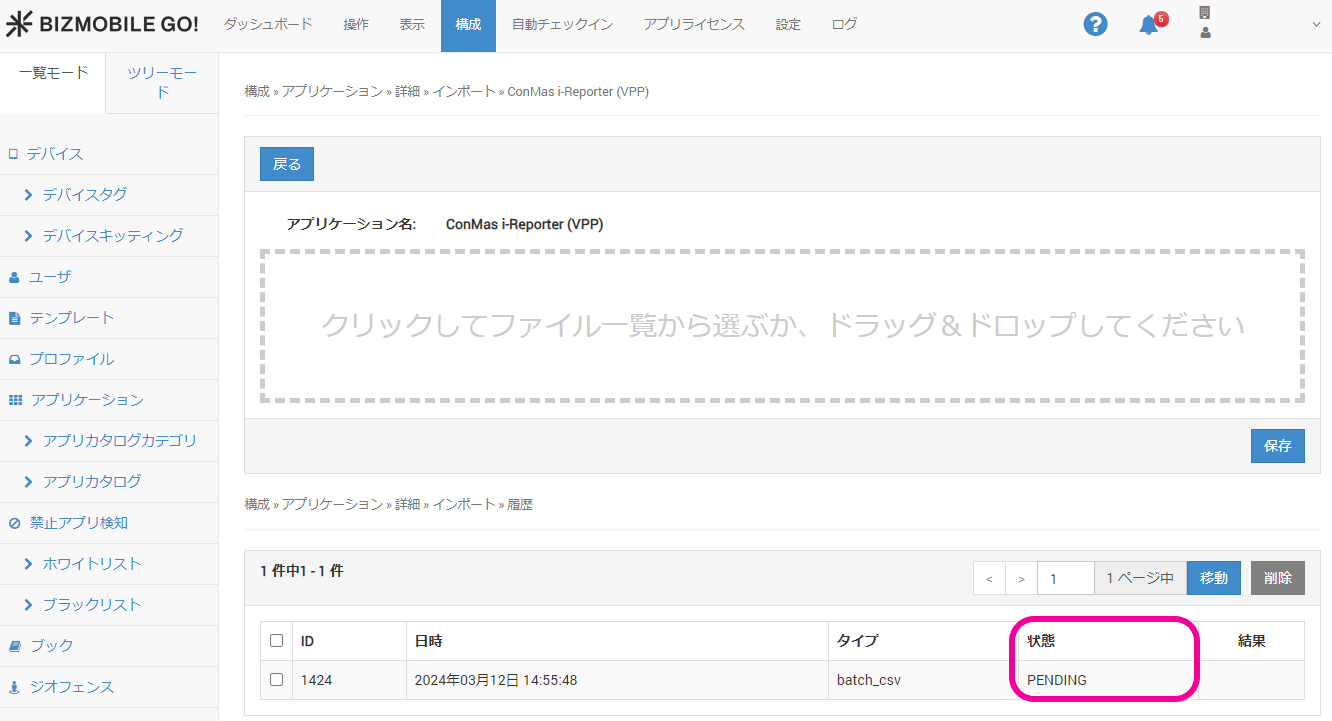The image size is (1332, 721).
Task: Open デバイス in the sidebar
Action: click(x=55, y=154)
